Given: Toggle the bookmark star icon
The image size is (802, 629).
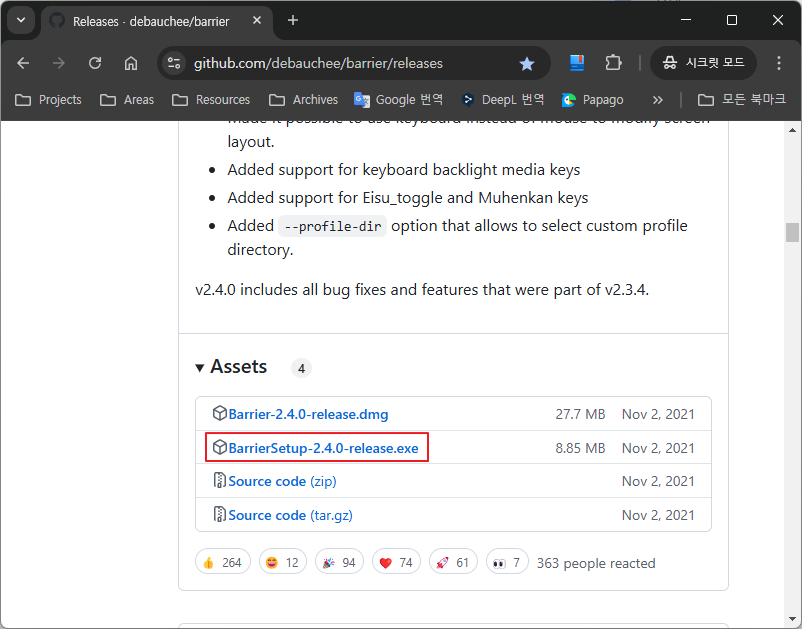Looking at the screenshot, I should (526, 63).
